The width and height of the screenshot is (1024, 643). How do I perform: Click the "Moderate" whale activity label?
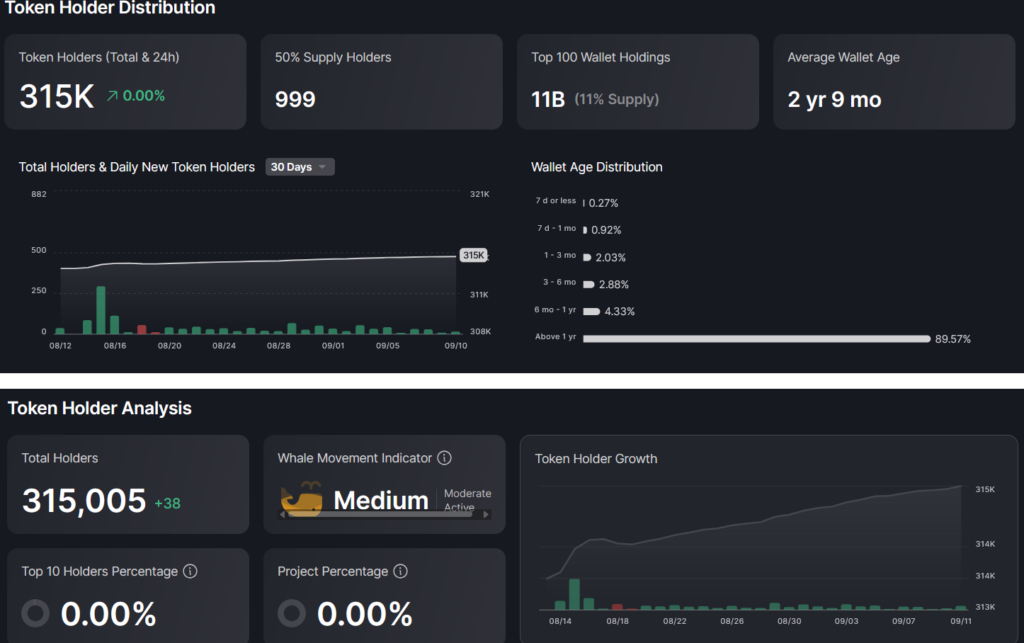pos(468,494)
